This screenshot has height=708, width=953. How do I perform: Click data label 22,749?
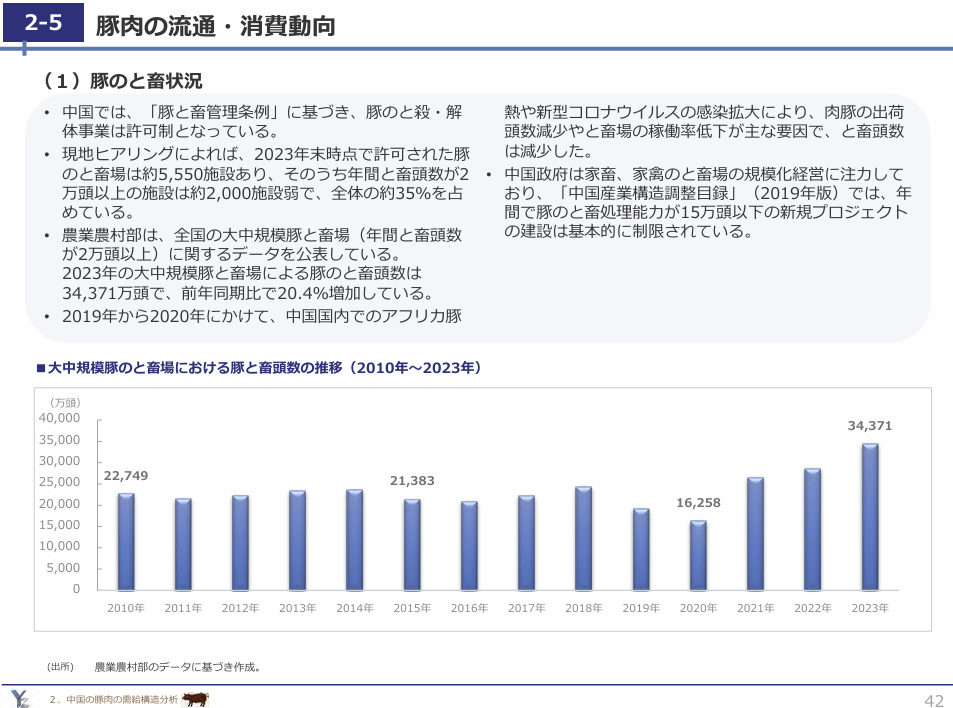[126, 476]
